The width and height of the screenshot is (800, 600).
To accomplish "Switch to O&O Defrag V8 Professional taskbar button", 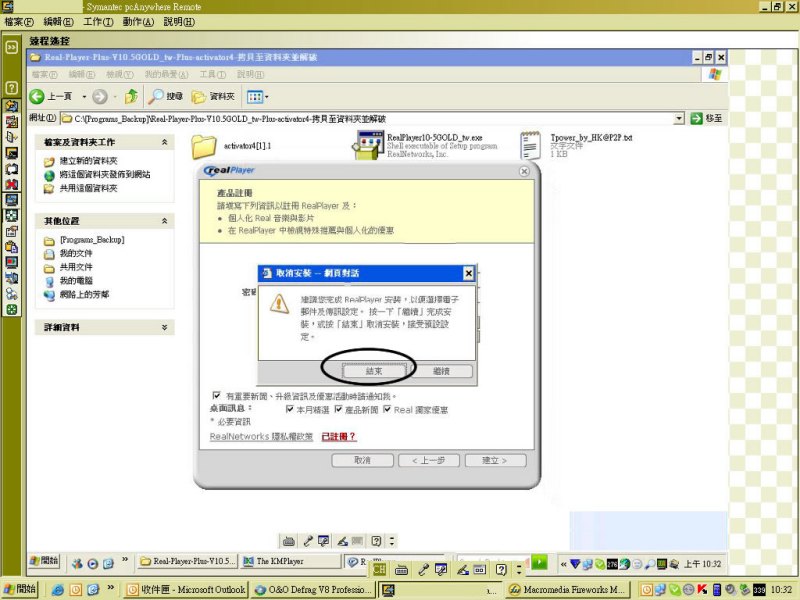I will (314, 590).
